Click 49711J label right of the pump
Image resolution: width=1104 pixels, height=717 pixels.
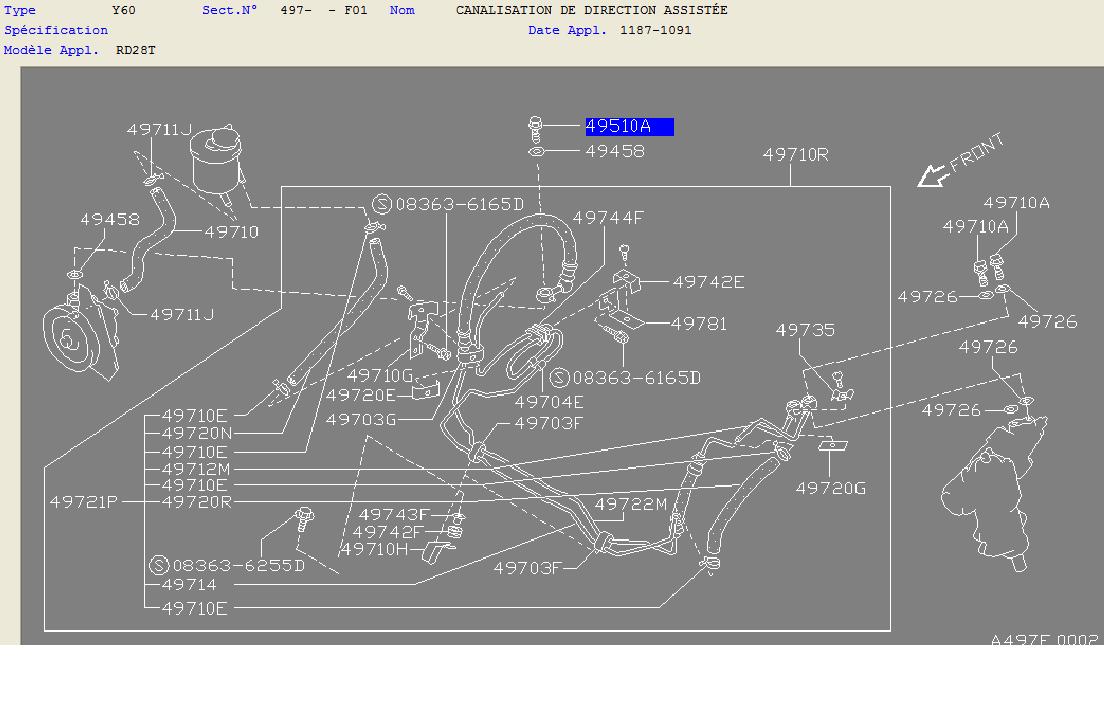[182, 315]
